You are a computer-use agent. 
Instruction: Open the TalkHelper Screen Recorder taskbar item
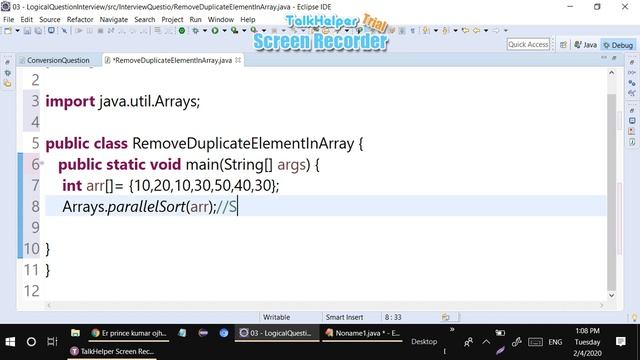pyautogui.click(x=112, y=351)
